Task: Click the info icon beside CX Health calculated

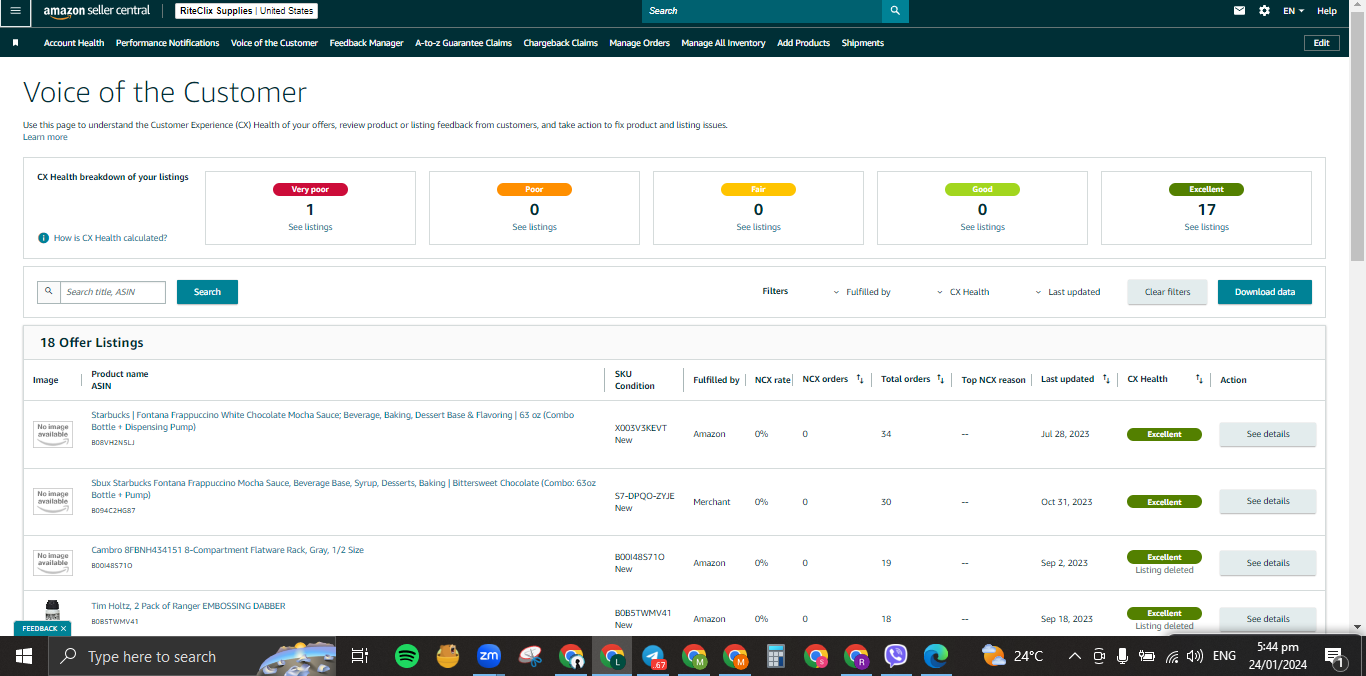Action: [x=43, y=238]
